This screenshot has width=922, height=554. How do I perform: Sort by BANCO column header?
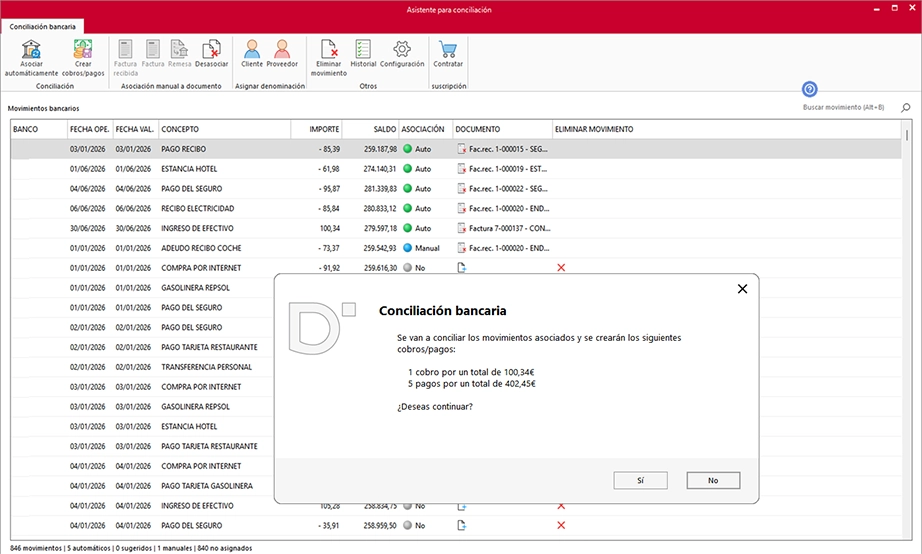point(39,129)
